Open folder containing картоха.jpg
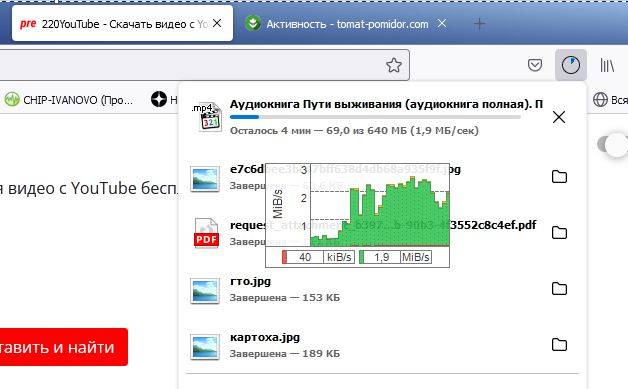The width and height of the screenshot is (628, 389). click(559, 345)
